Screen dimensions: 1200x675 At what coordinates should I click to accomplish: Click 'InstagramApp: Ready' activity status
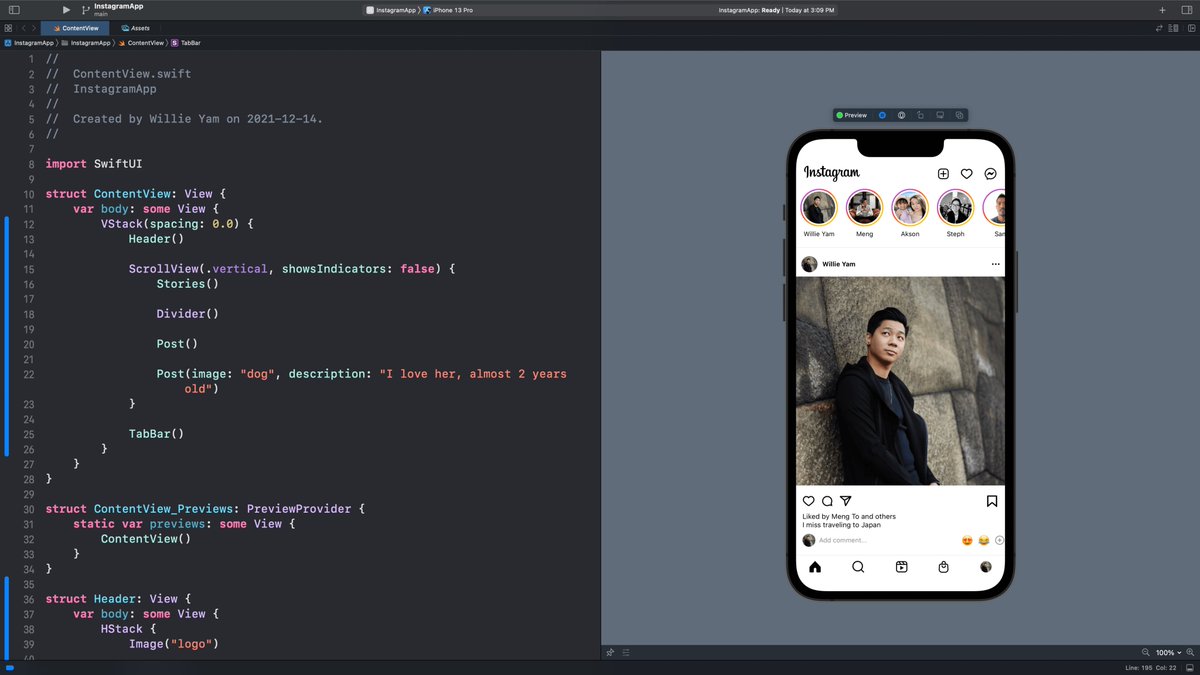point(776,10)
